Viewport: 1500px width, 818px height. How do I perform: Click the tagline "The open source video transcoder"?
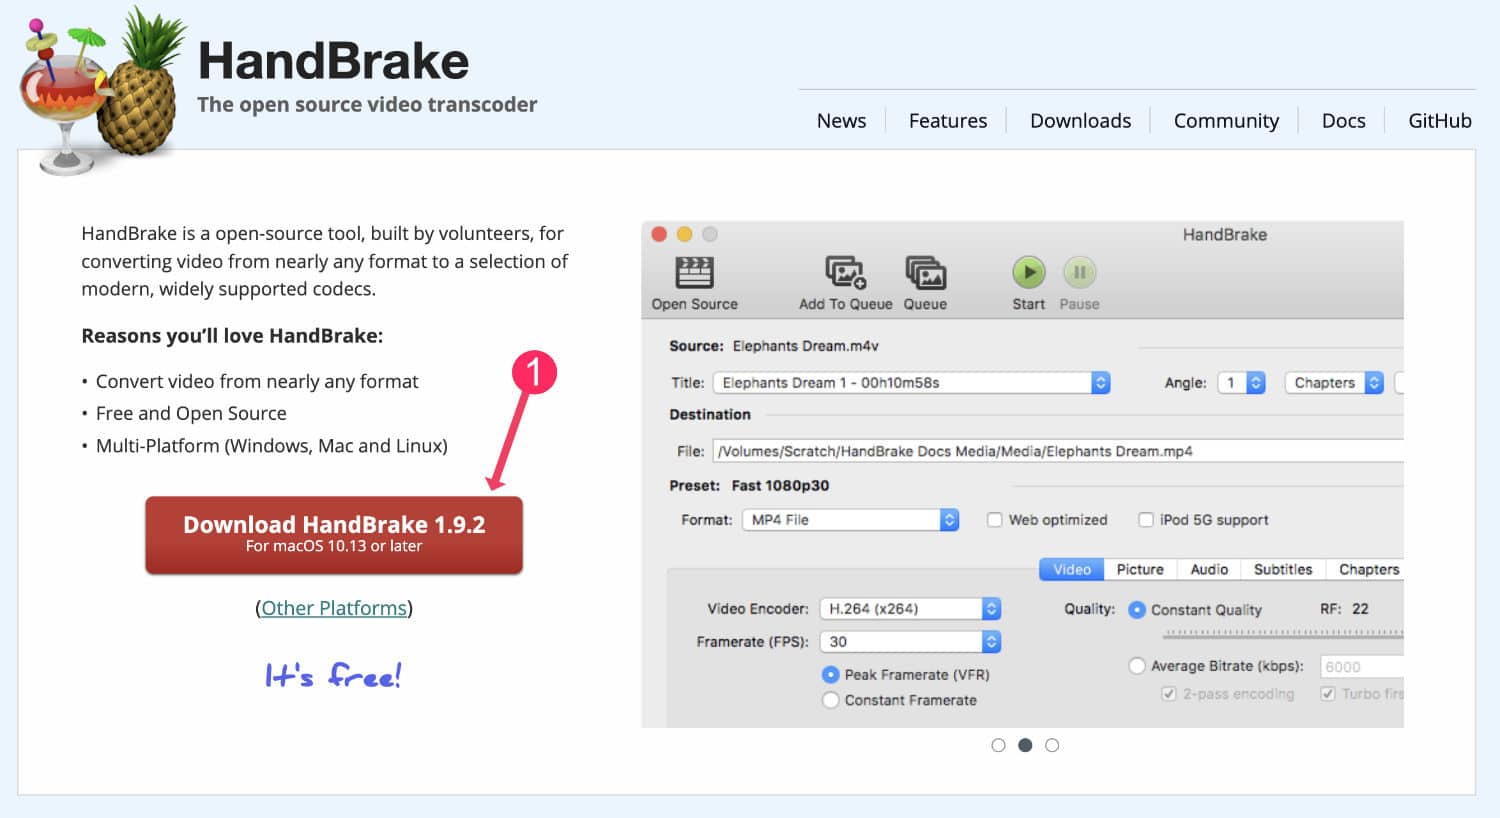367,105
